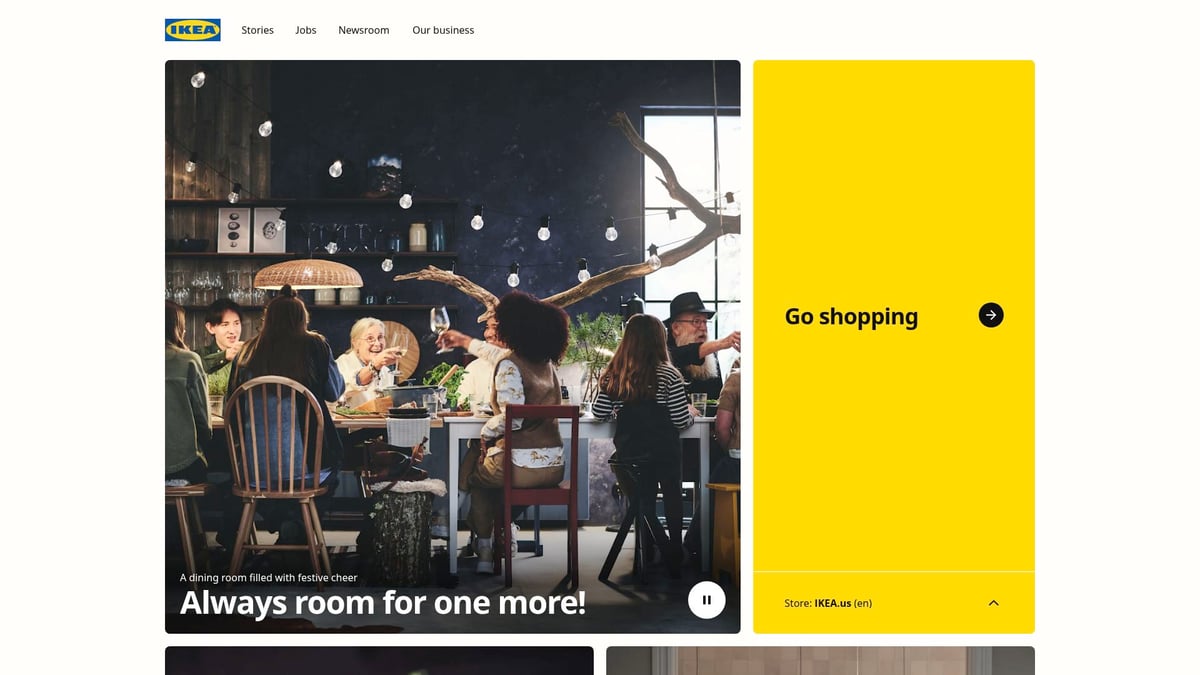Click the bold IKEA.us store name
Viewport: 1200px width, 675px height.
(x=832, y=603)
